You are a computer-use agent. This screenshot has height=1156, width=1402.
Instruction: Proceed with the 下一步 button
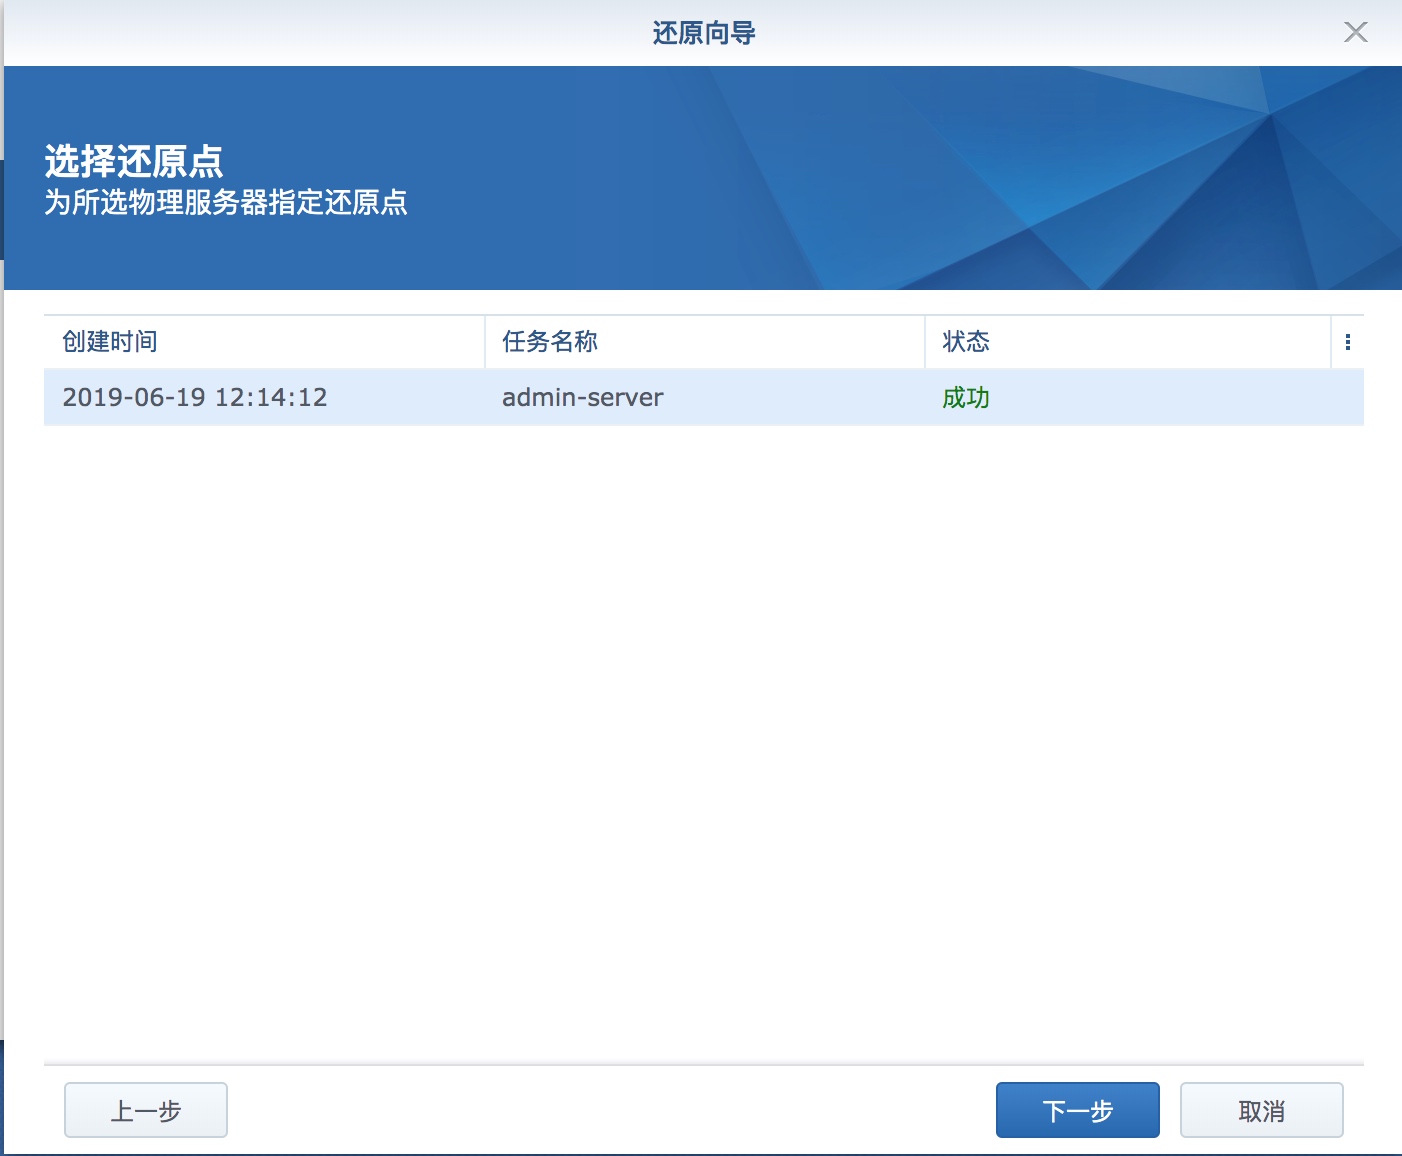[1078, 1110]
